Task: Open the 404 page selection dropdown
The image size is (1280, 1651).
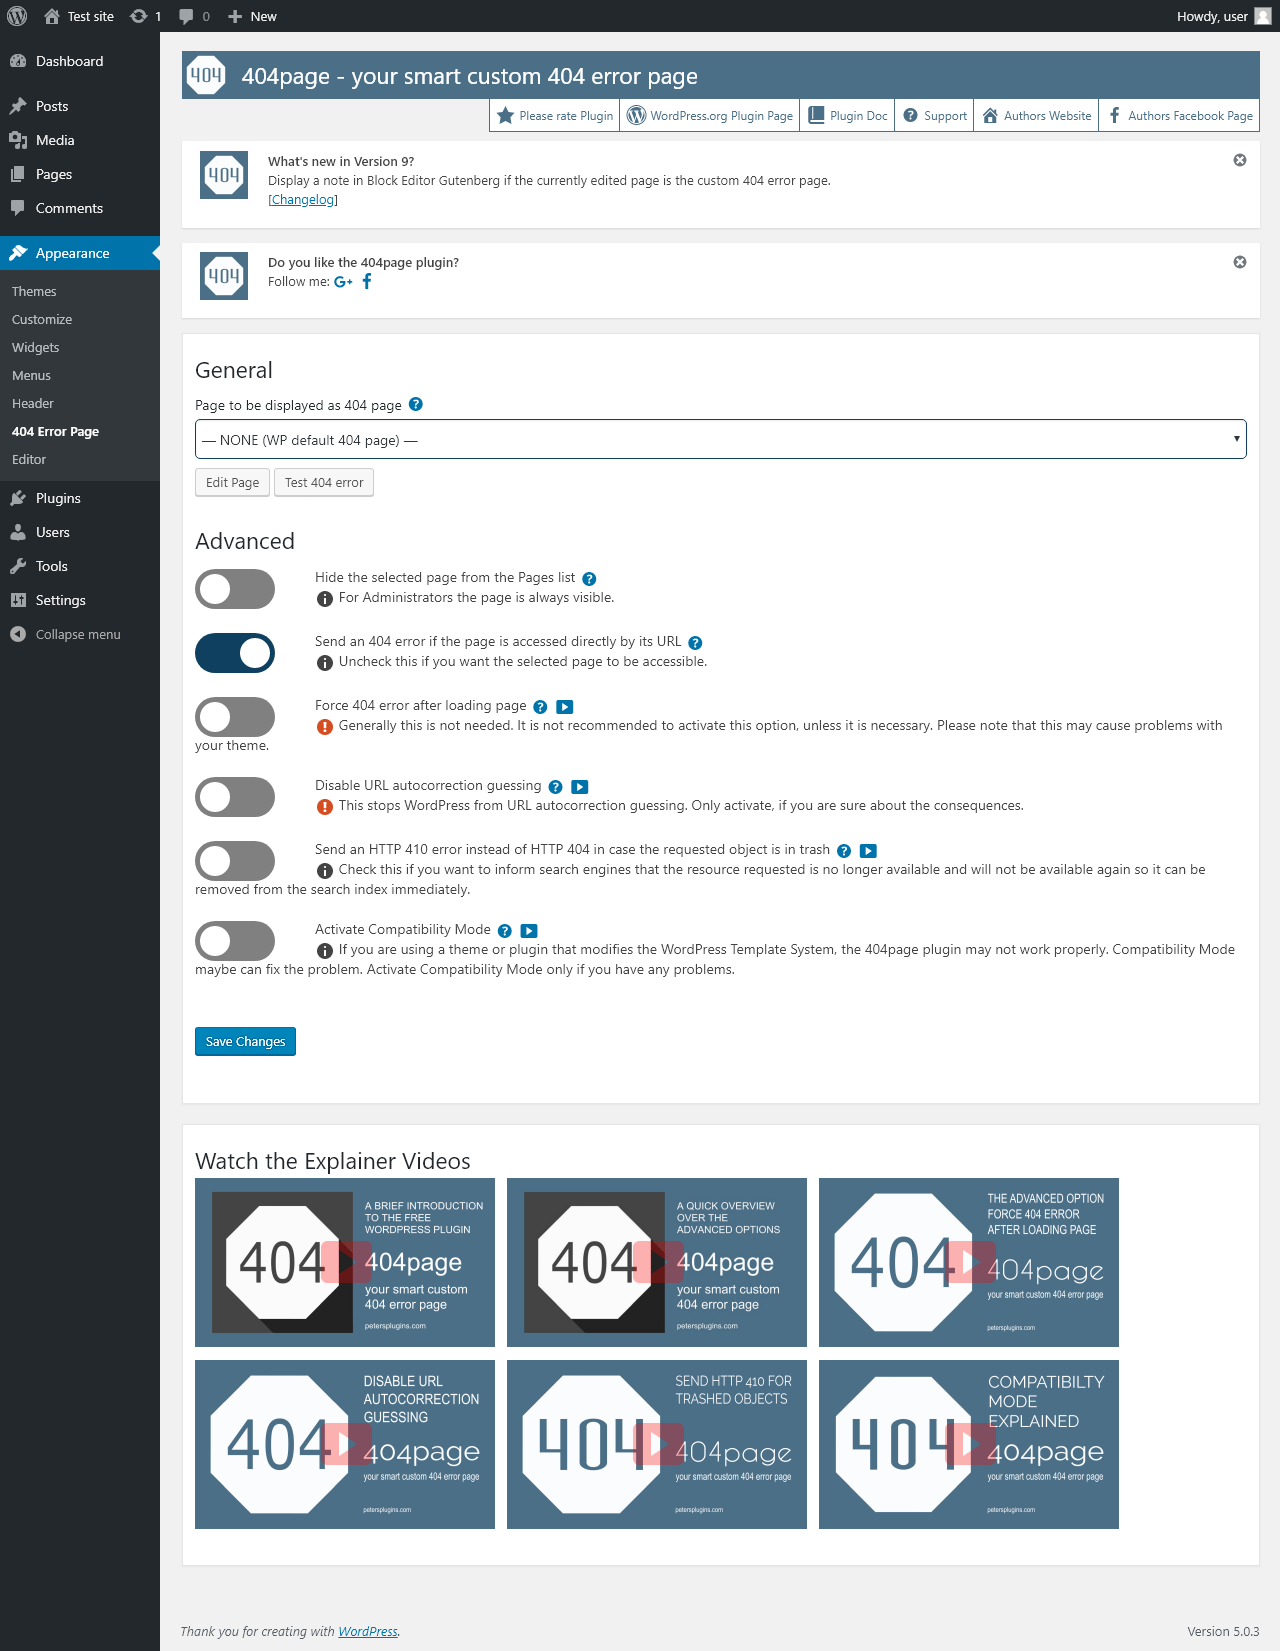Action: tap(720, 439)
